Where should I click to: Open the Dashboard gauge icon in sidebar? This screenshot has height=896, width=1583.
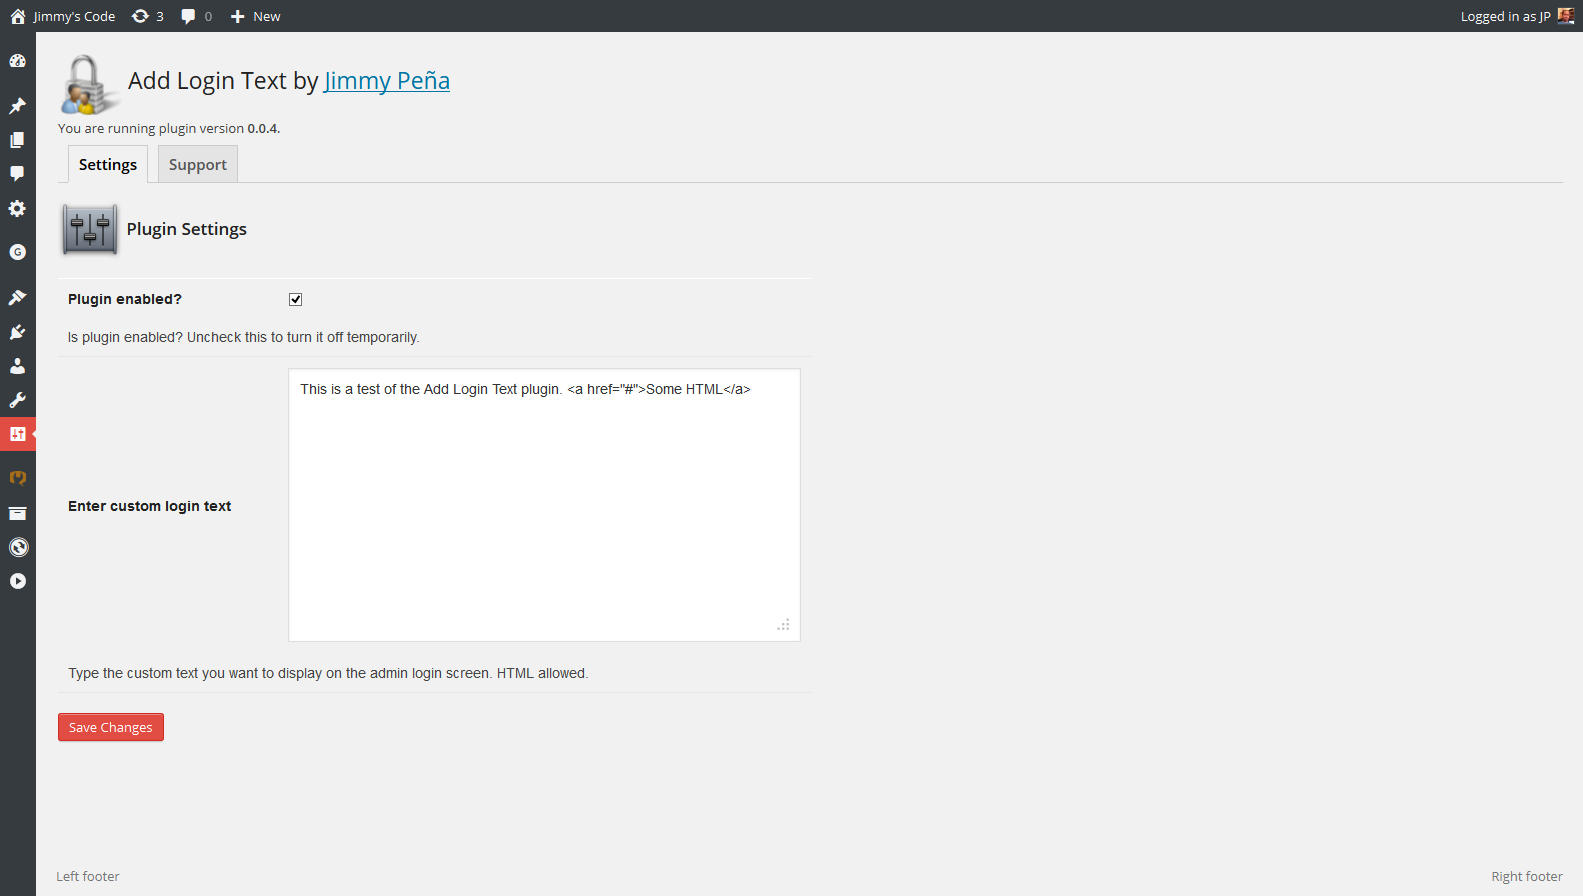click(x=17, y=61)
